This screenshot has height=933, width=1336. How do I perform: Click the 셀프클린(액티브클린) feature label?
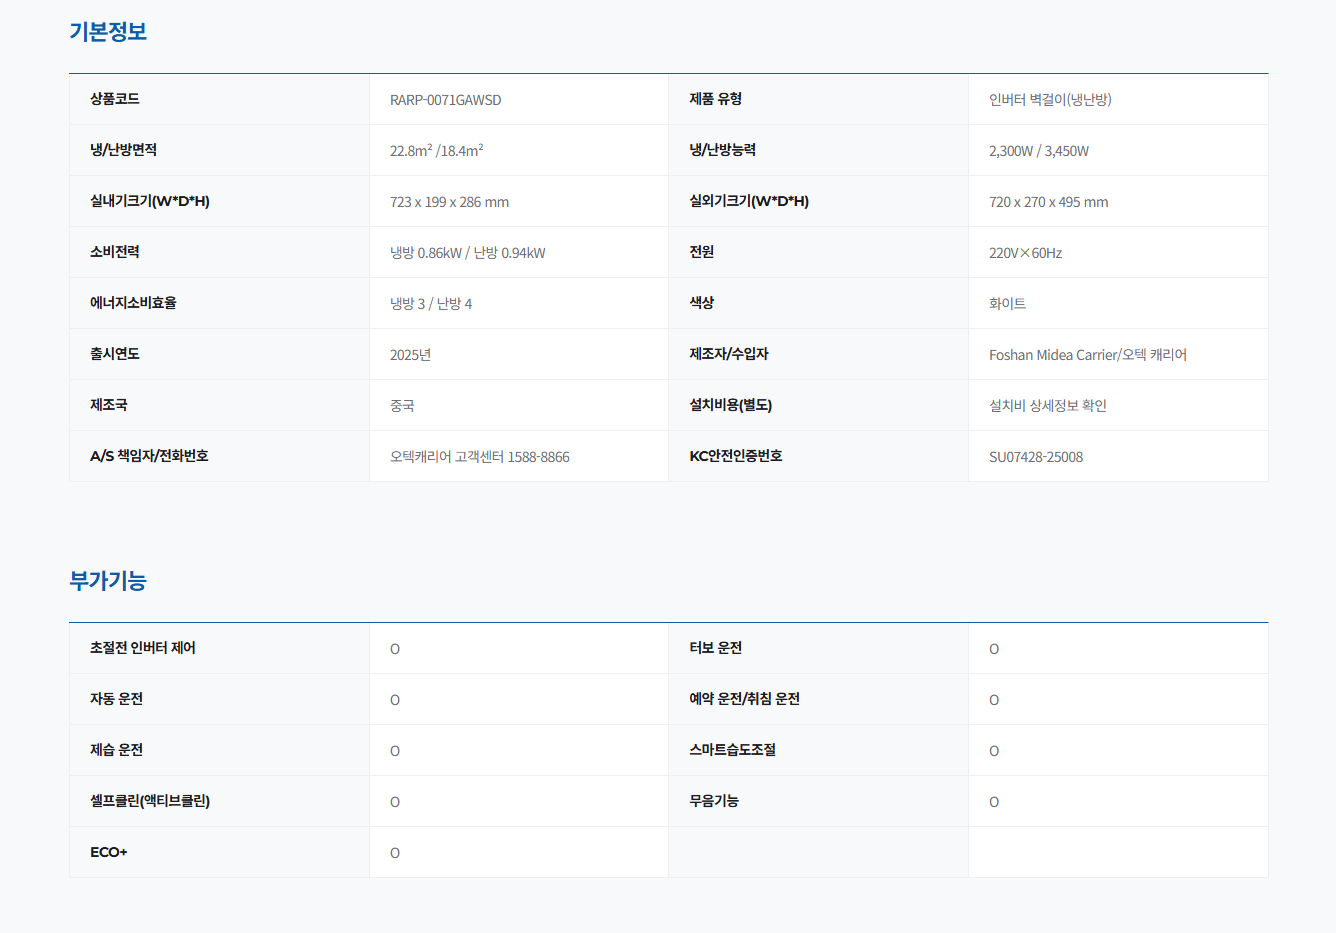coord(150,801)
